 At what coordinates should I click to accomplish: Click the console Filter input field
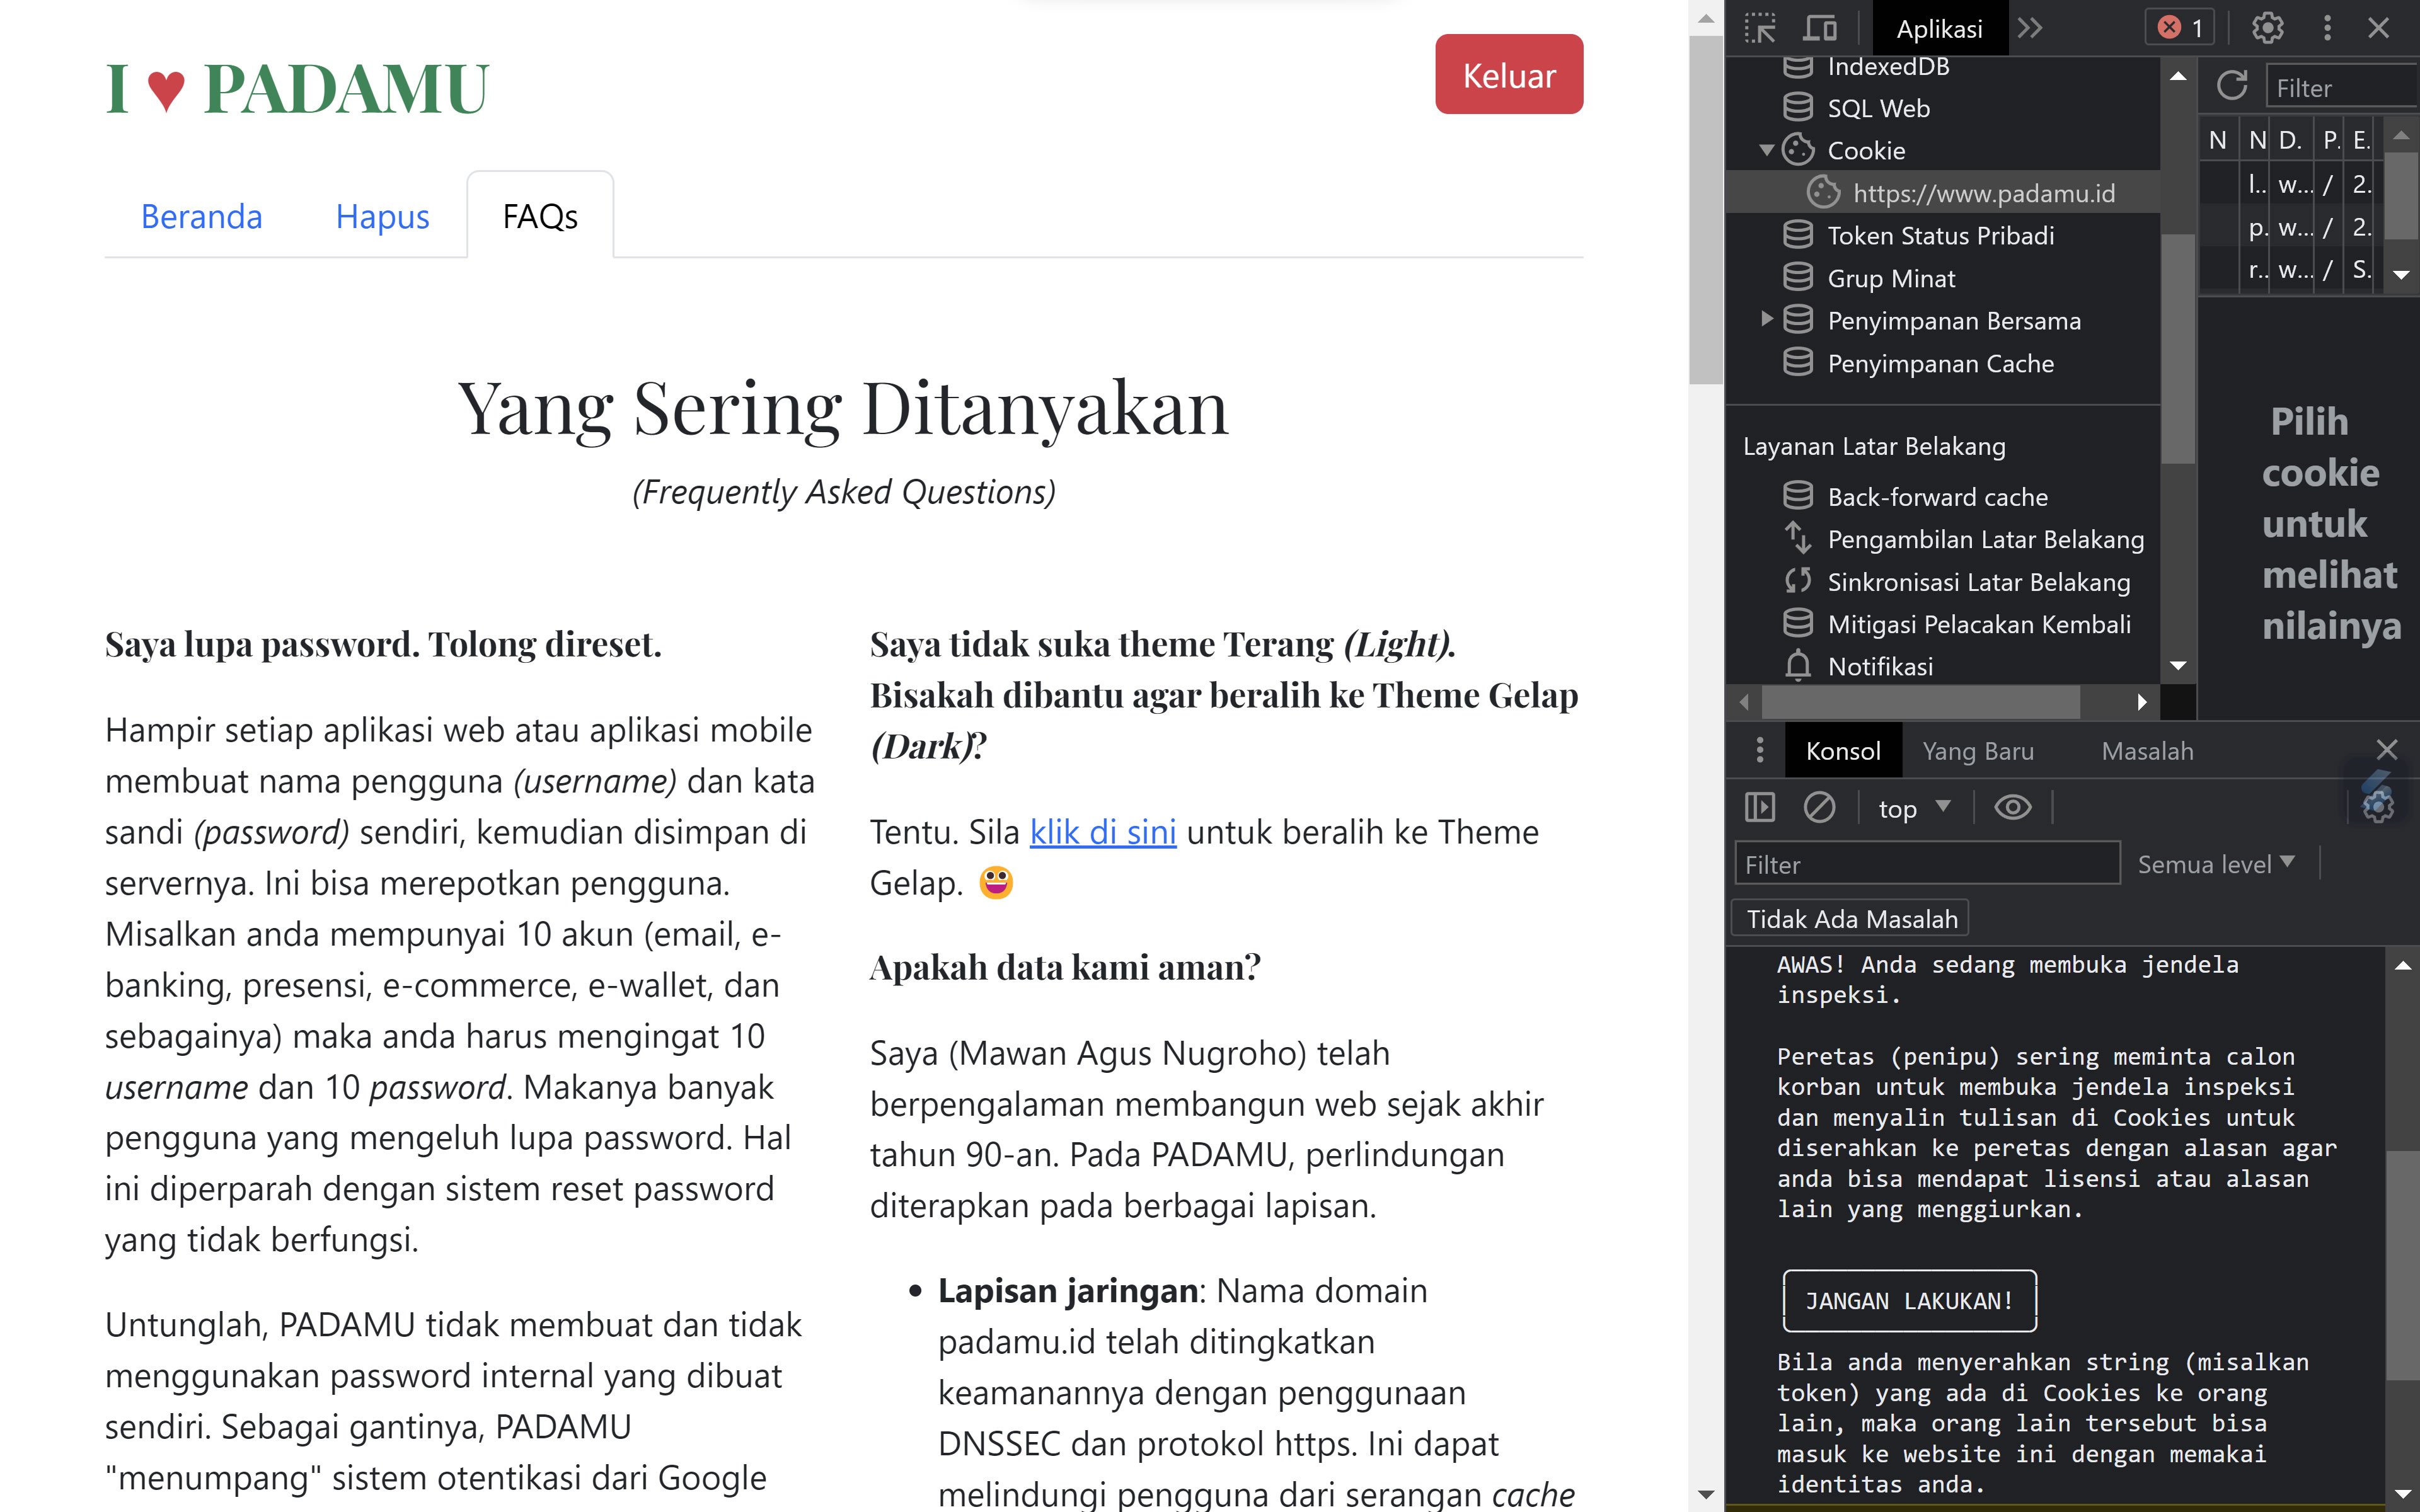[1927, 864]
